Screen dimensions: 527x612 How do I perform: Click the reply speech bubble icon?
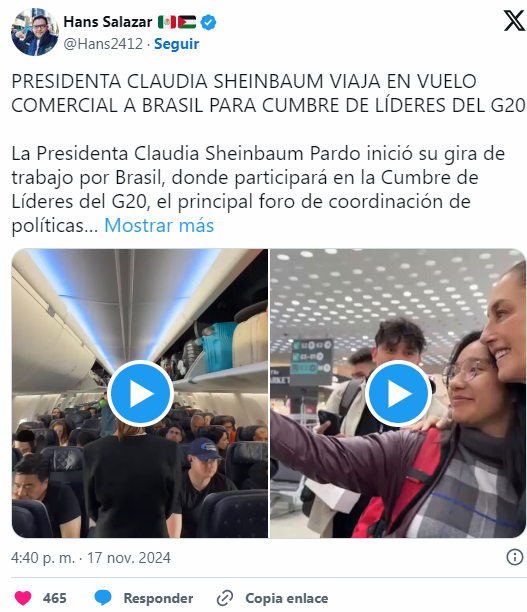point(103,598)
